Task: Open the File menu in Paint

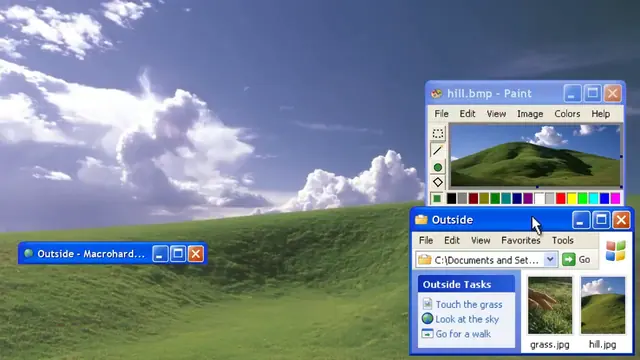Action: (x=441, y=114)
